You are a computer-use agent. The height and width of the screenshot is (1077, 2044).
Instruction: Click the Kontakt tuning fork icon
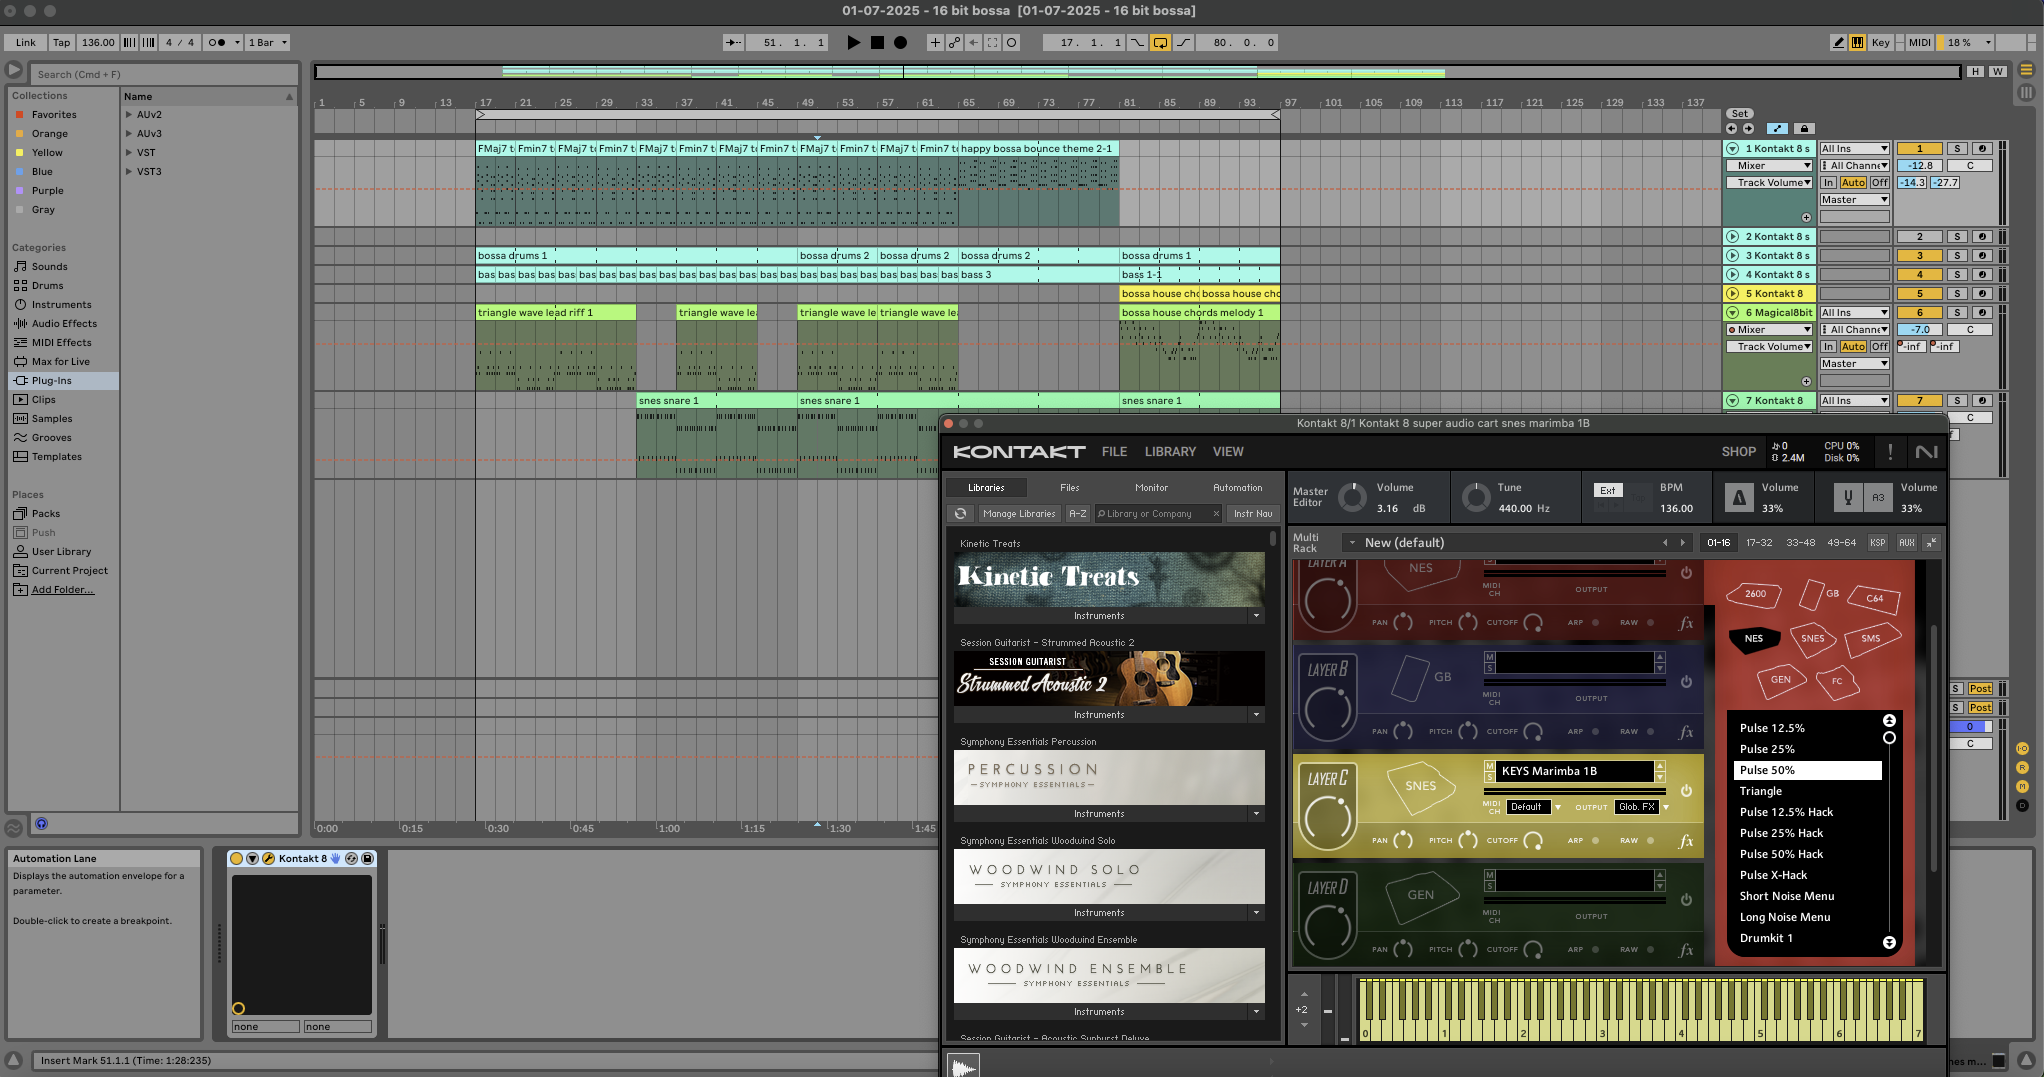click(x=1848, y=498)
